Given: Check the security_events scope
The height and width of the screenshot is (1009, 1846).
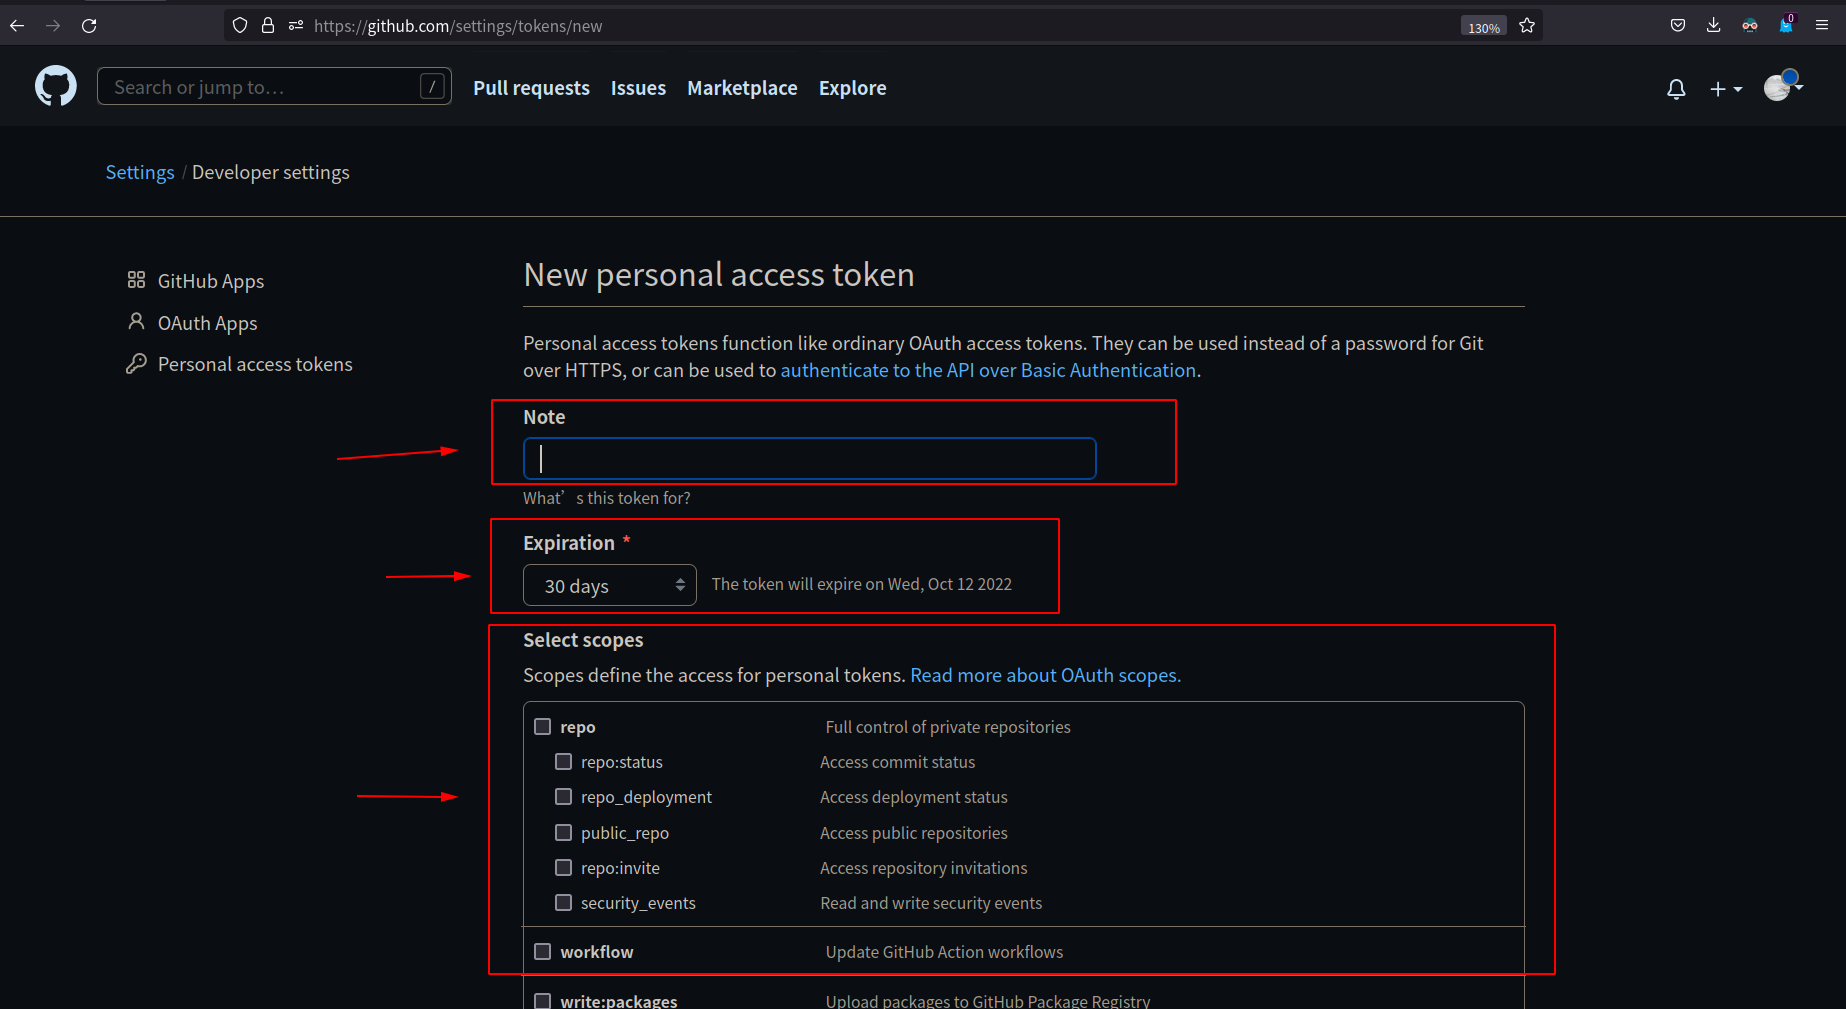Looking at the screenshot, I should 564,903.
